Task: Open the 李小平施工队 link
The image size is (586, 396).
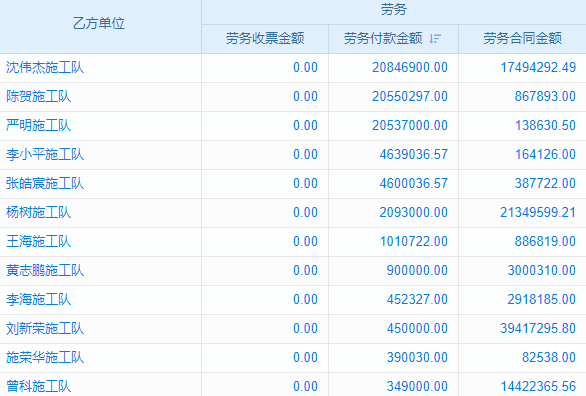Action: pyautogui.click(x=45, y=155)
